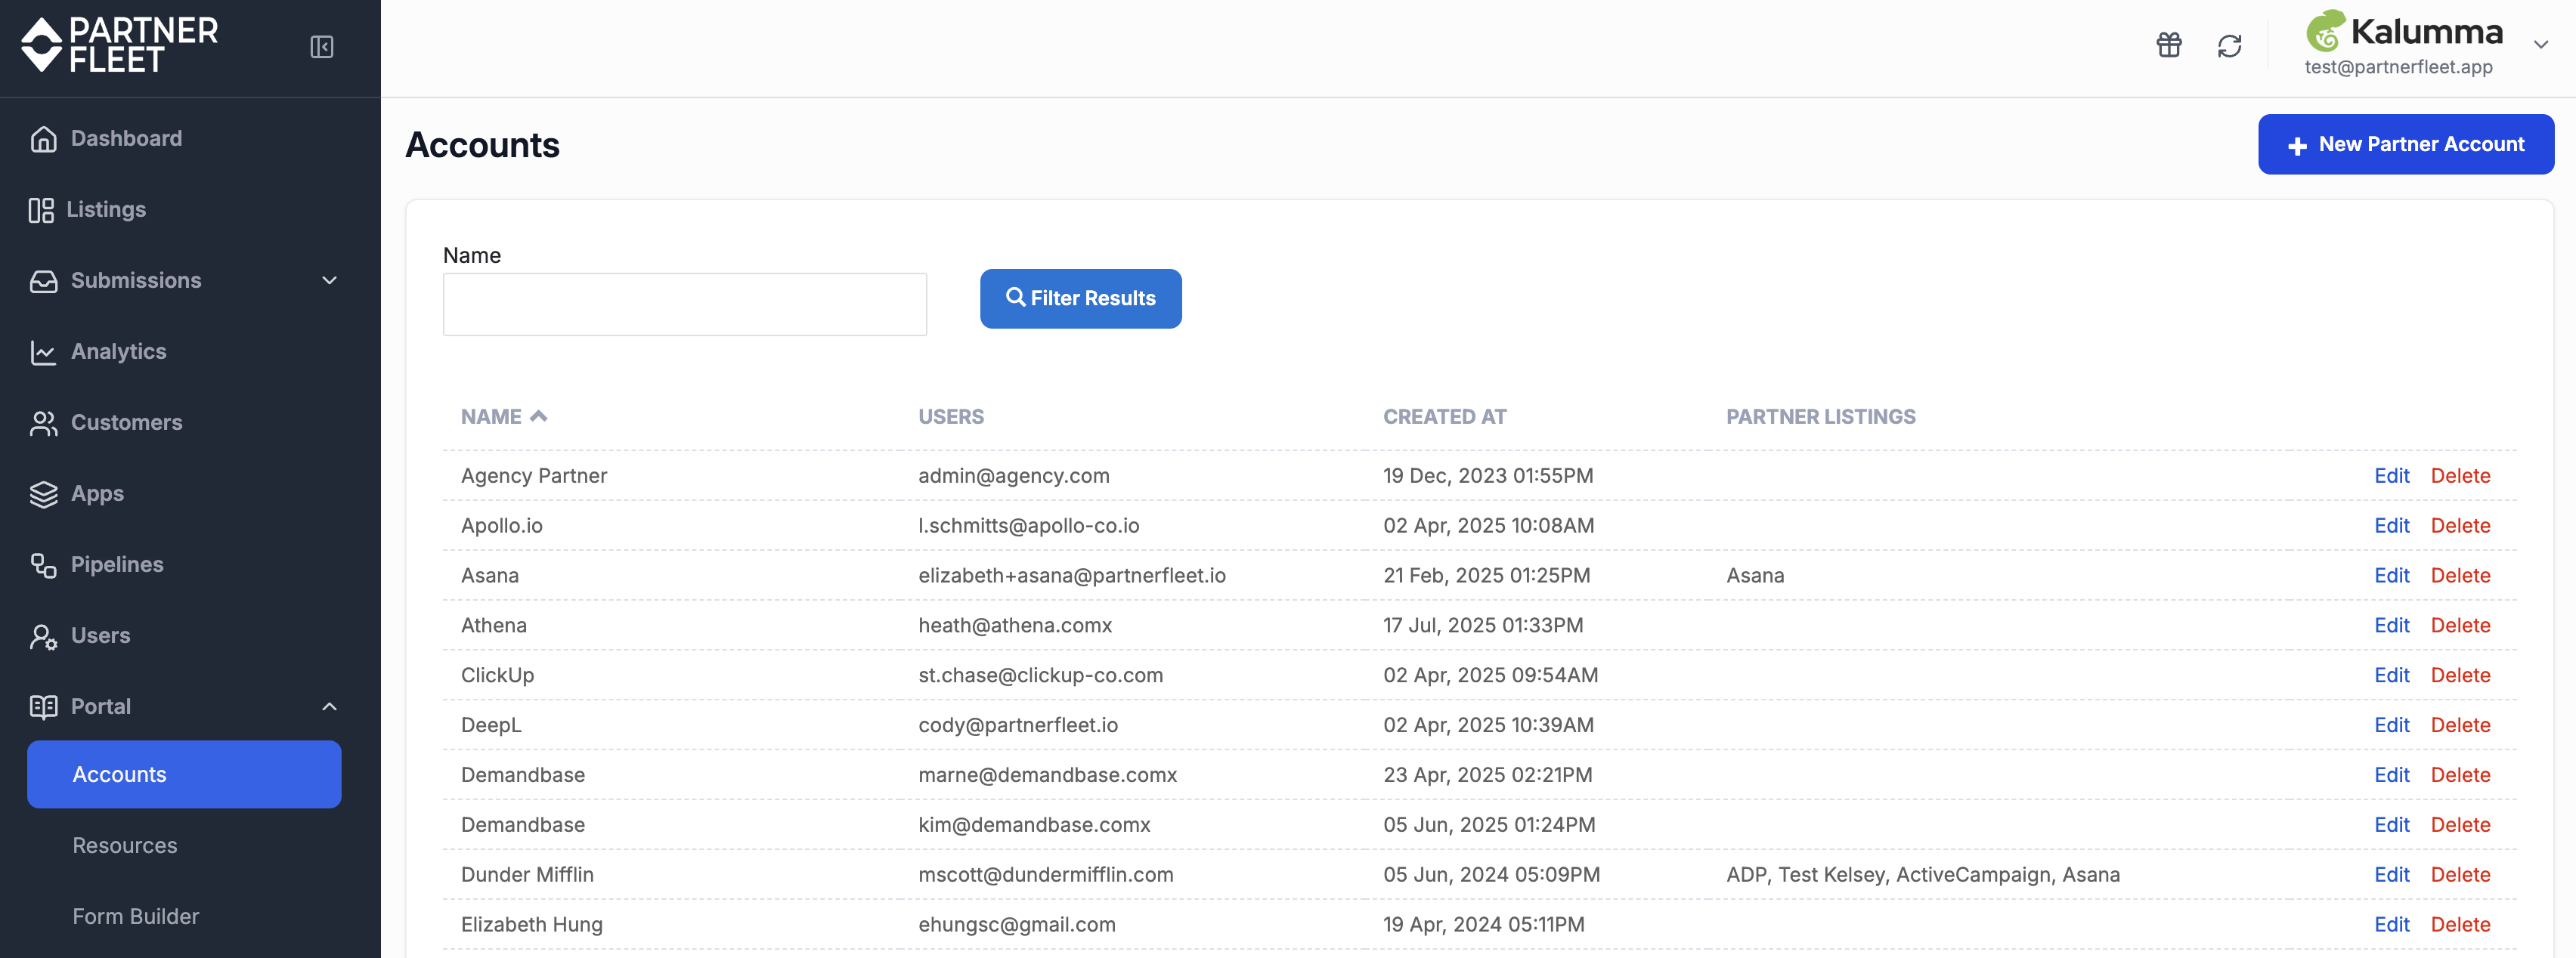Click the Partner Listings column header
Viewport: 2576px width, 958px height.
pyautogui.click(x=1820, y=417)
